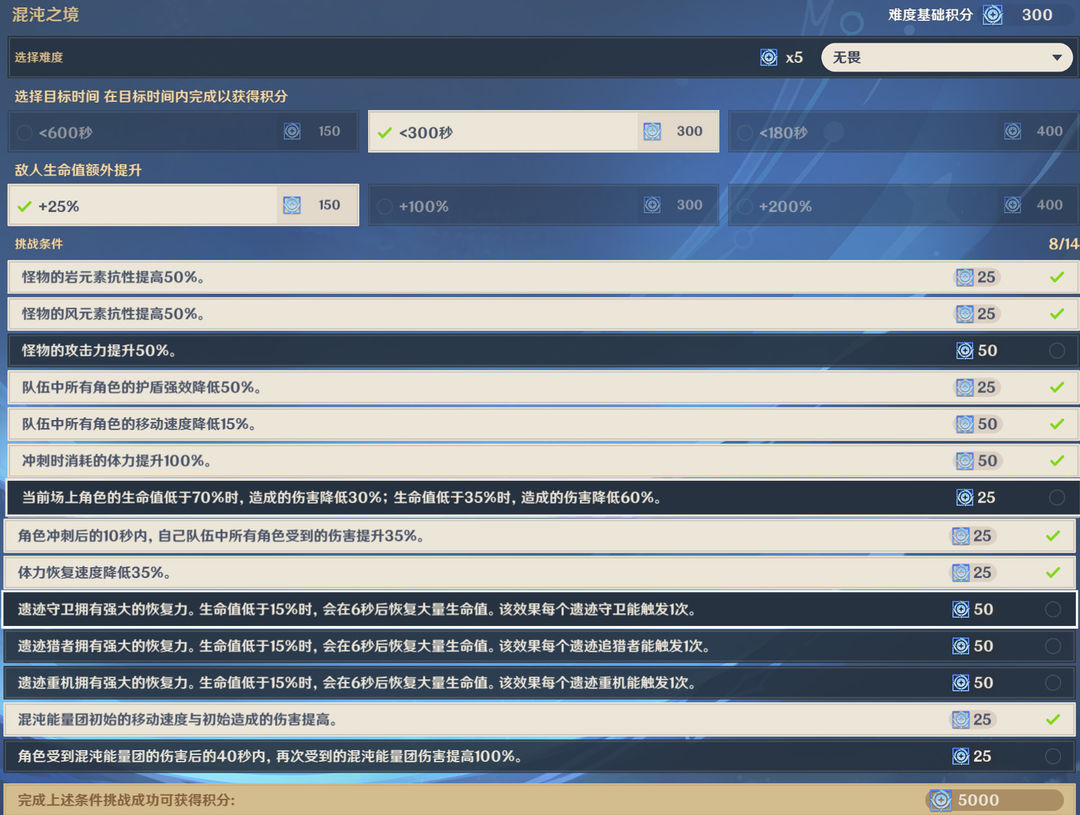This screenshot has width=1080, height=815.
Task: Select the <300秒 target time option
Action: pos(543,131)
